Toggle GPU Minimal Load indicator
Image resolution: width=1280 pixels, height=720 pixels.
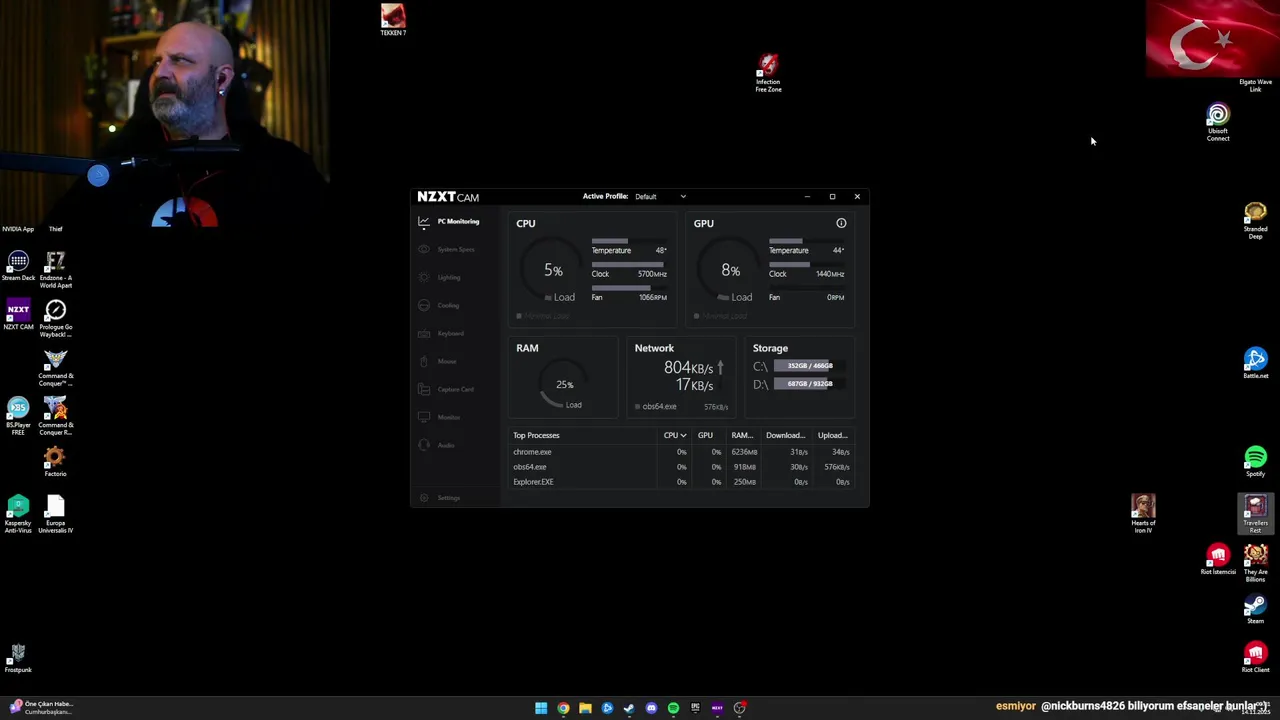pos(721,316)
